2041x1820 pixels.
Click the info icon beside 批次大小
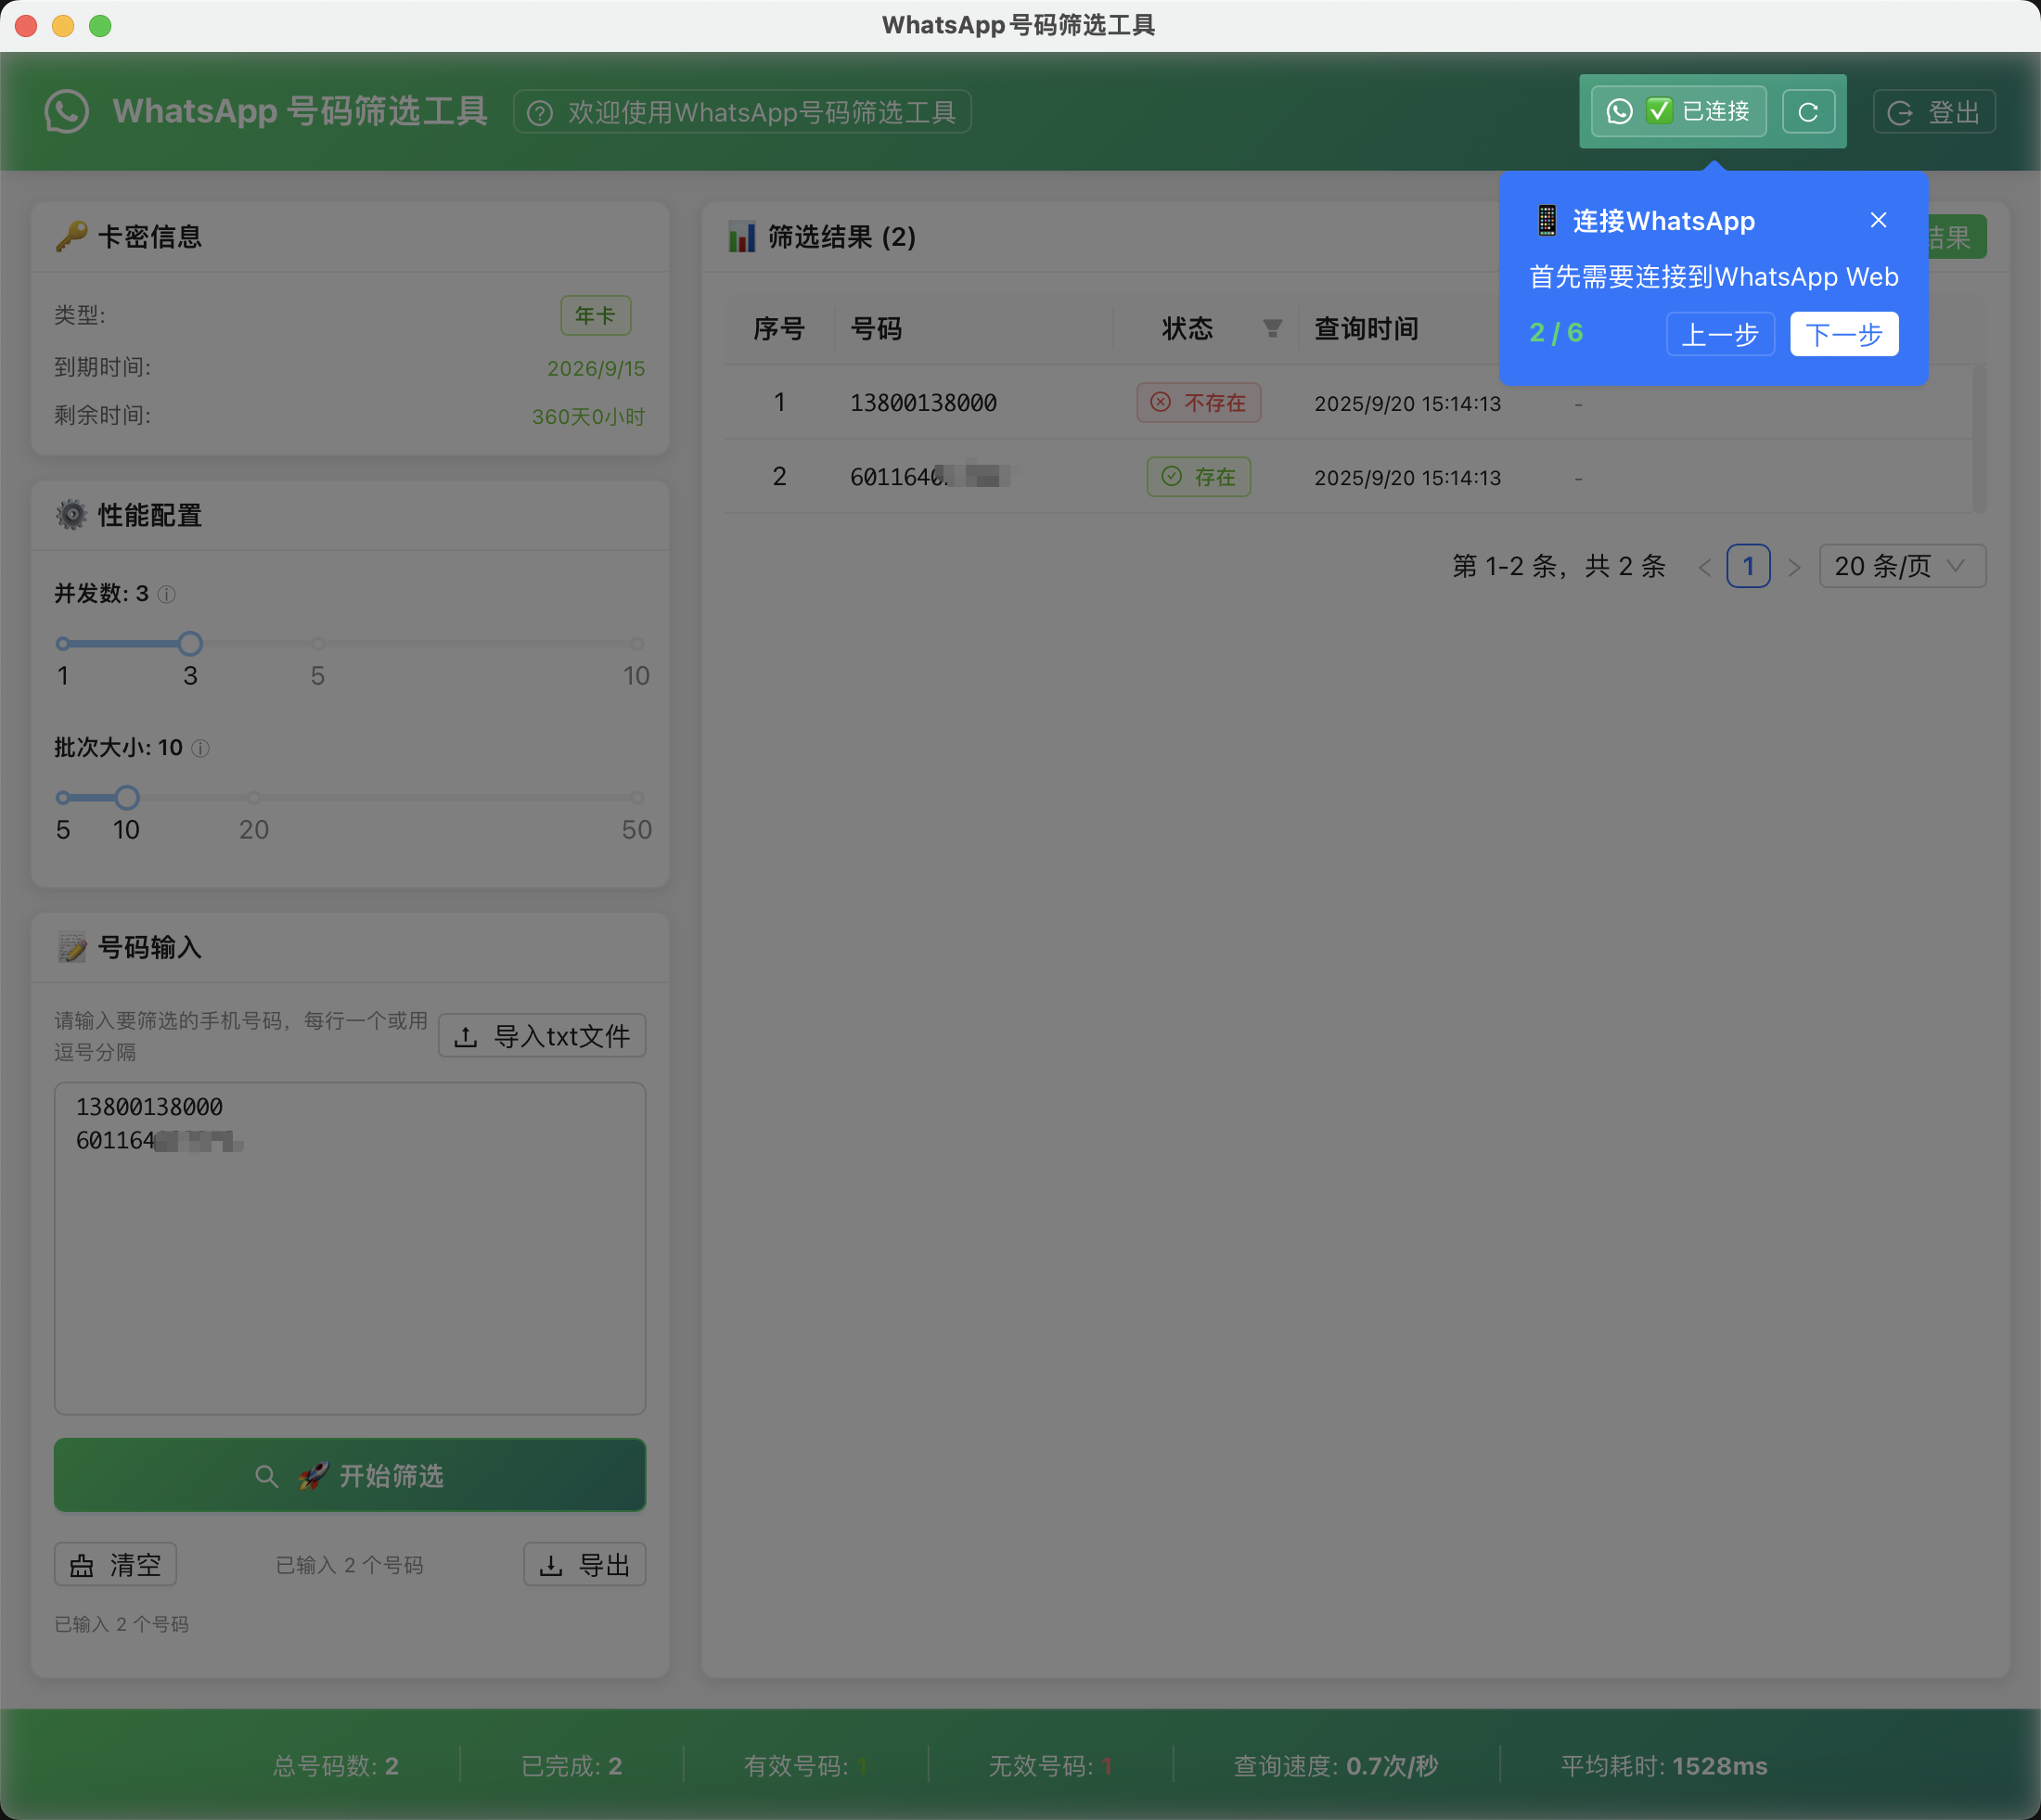[x=200, y=748]
